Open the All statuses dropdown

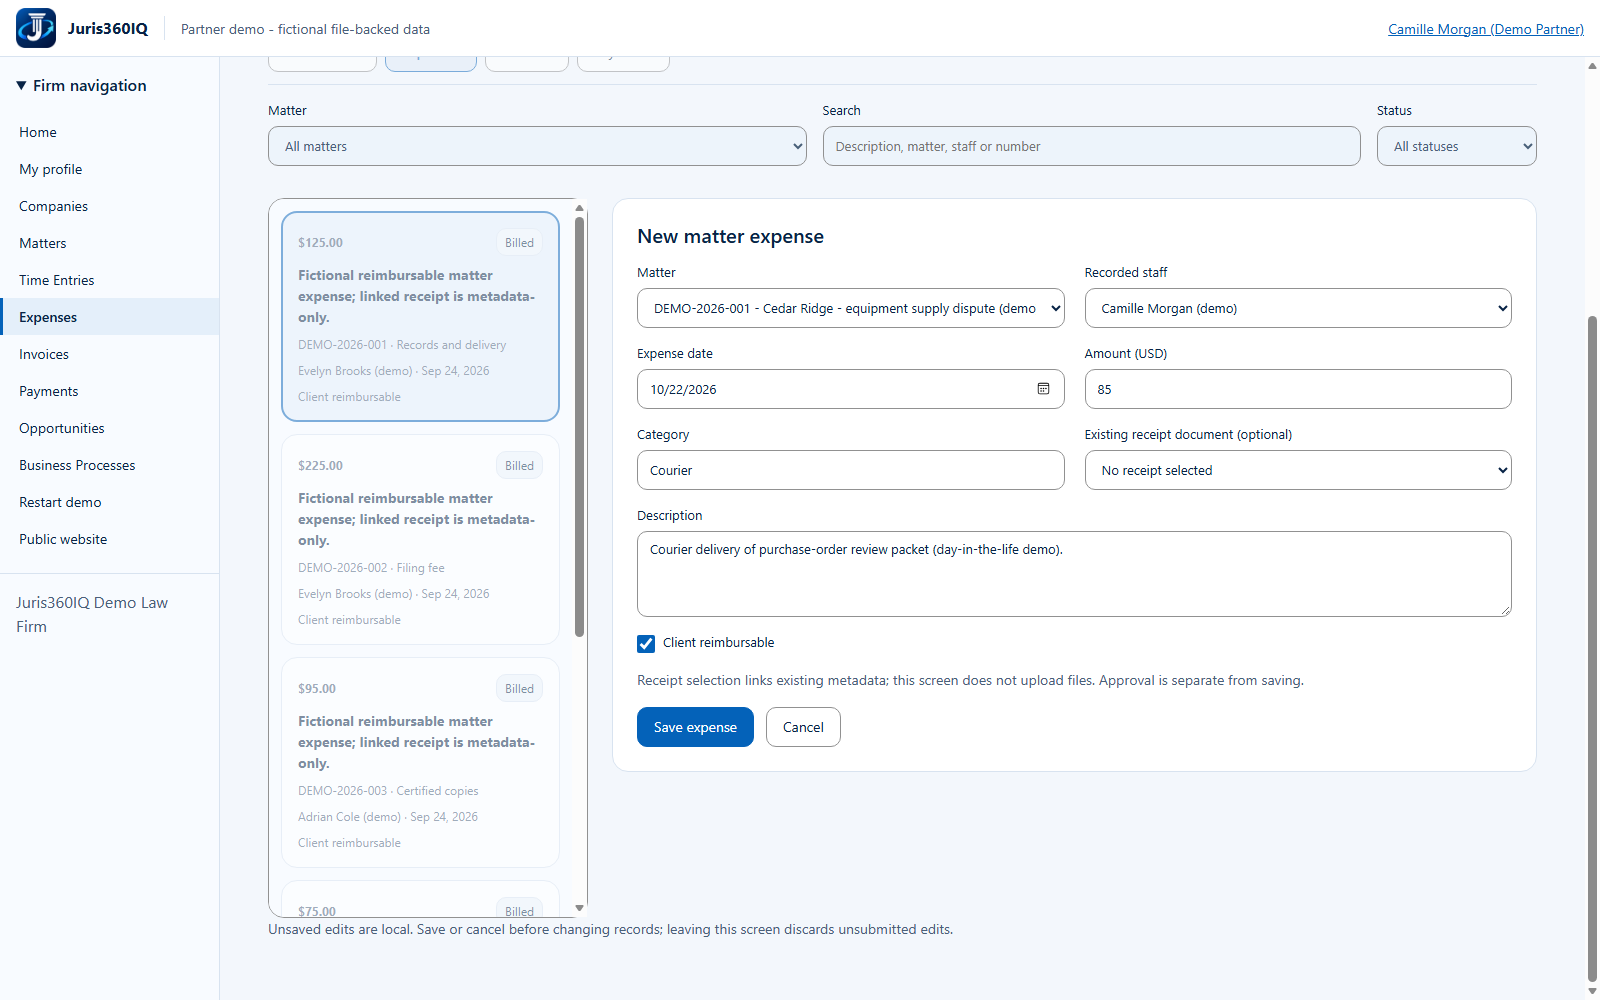[1456, 146]
